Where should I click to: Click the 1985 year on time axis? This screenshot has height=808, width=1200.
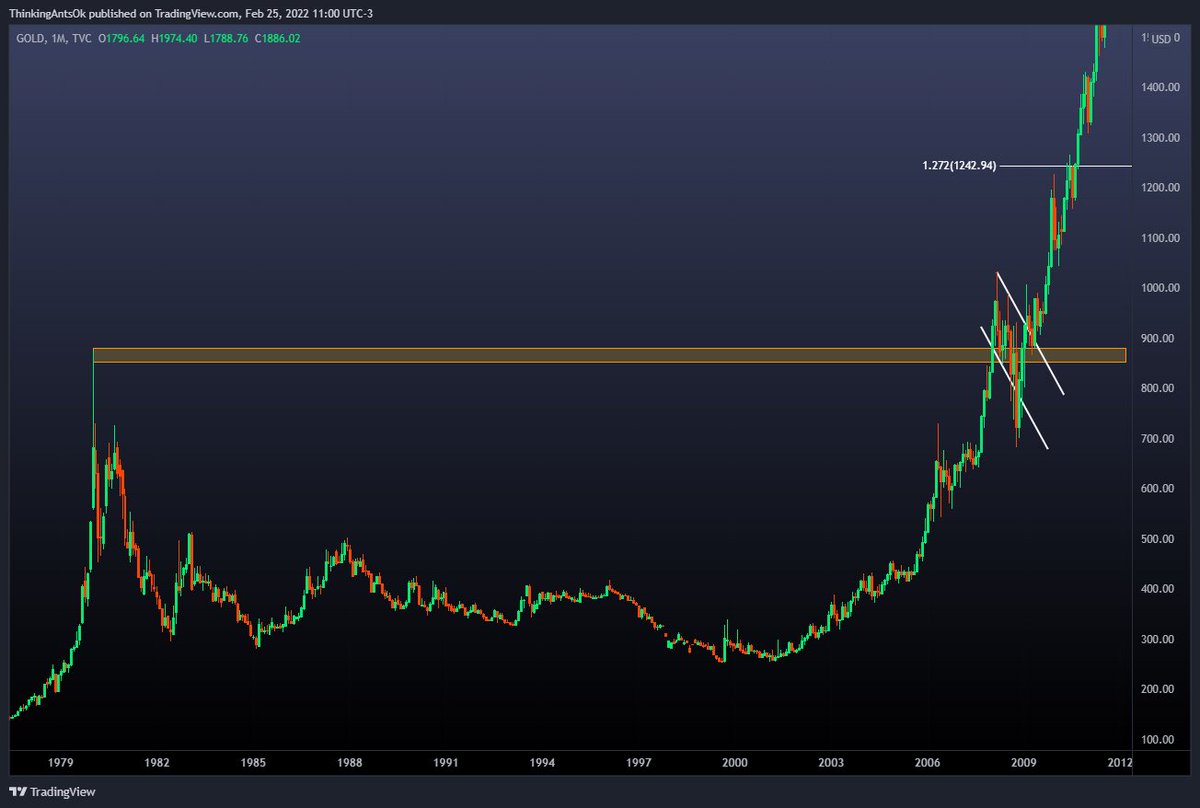pos(253,762)
